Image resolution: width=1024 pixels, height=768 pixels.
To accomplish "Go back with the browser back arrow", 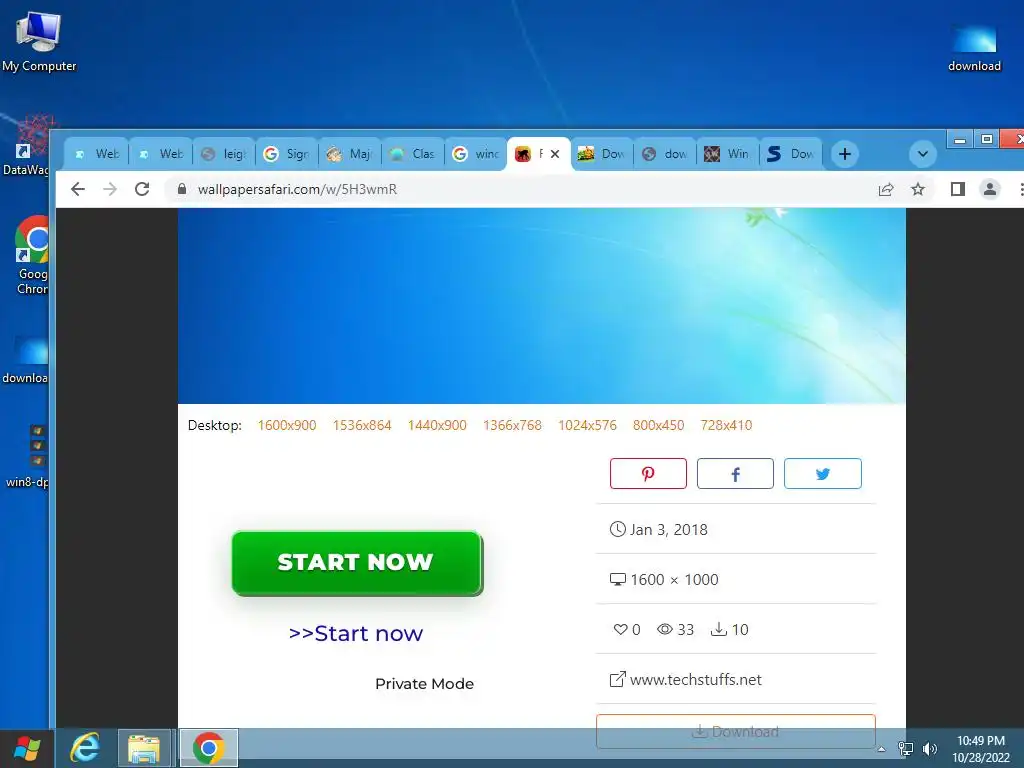I will click(78, 189).
